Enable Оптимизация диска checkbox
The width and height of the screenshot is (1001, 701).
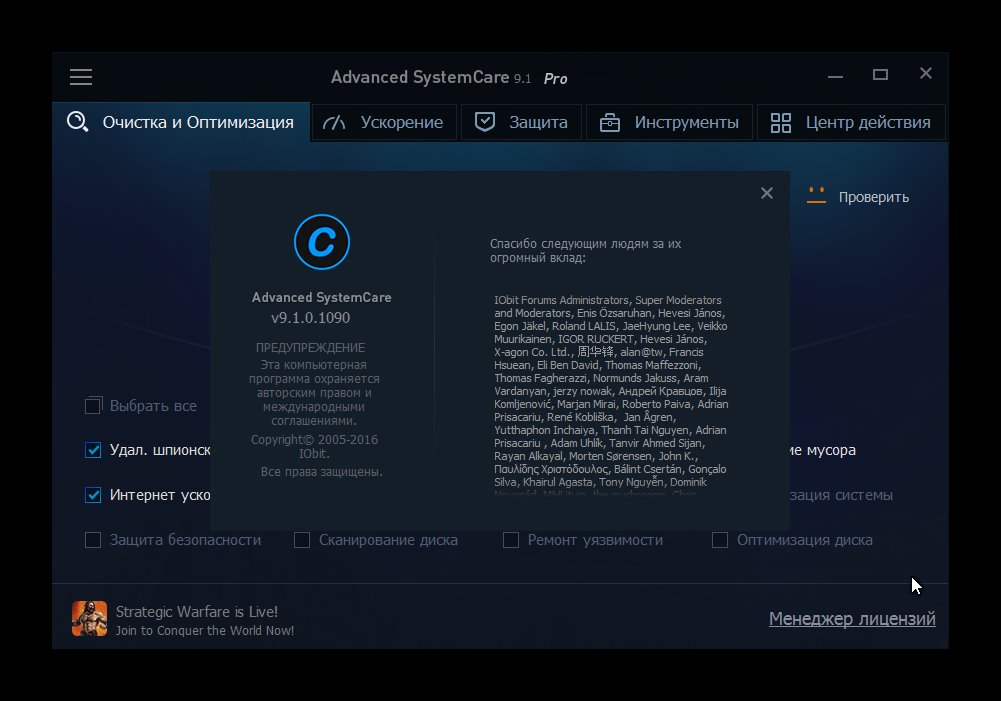(720, 540)
